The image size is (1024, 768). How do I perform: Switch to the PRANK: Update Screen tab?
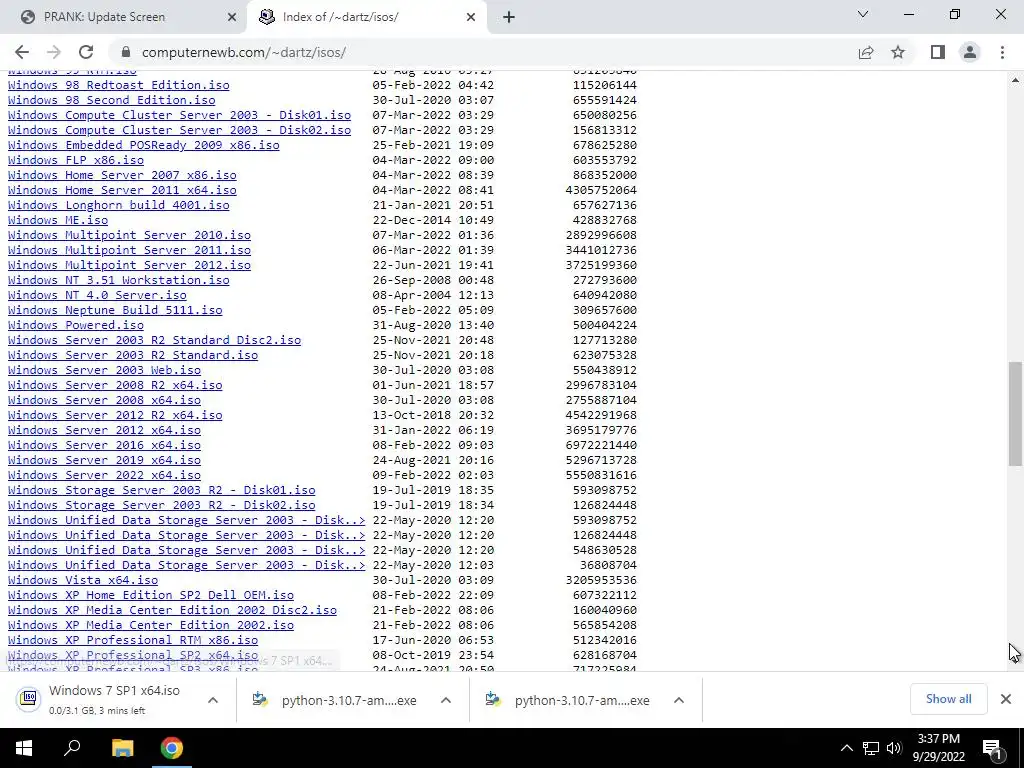point(124,17)
